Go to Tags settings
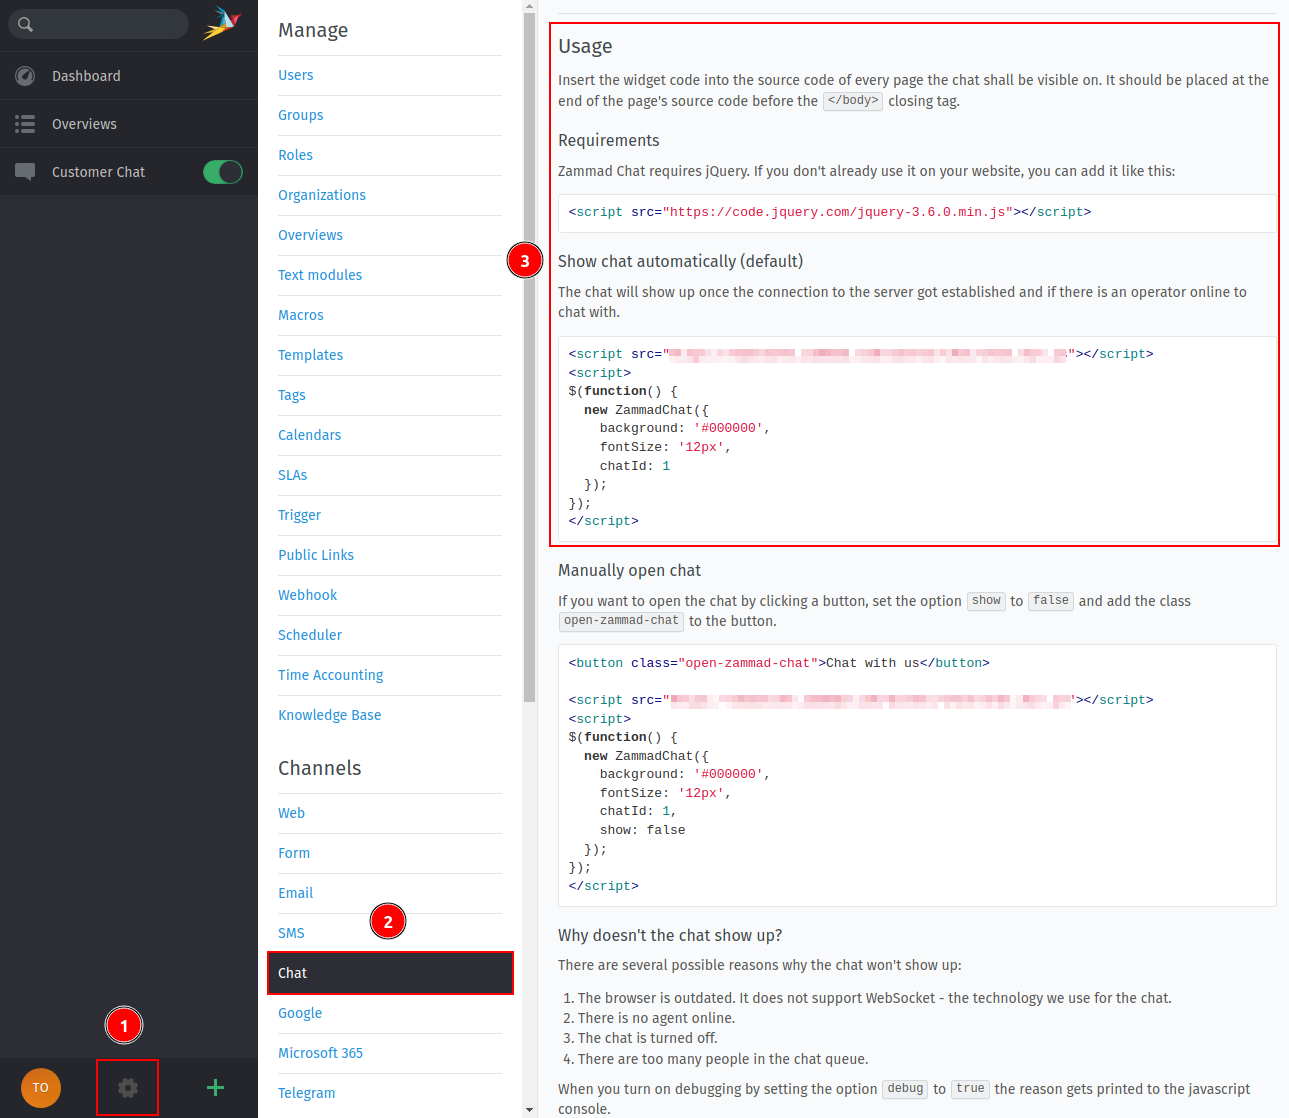Image resolution: width=1289 pixels, height=1118 pixels. [292, 395]
